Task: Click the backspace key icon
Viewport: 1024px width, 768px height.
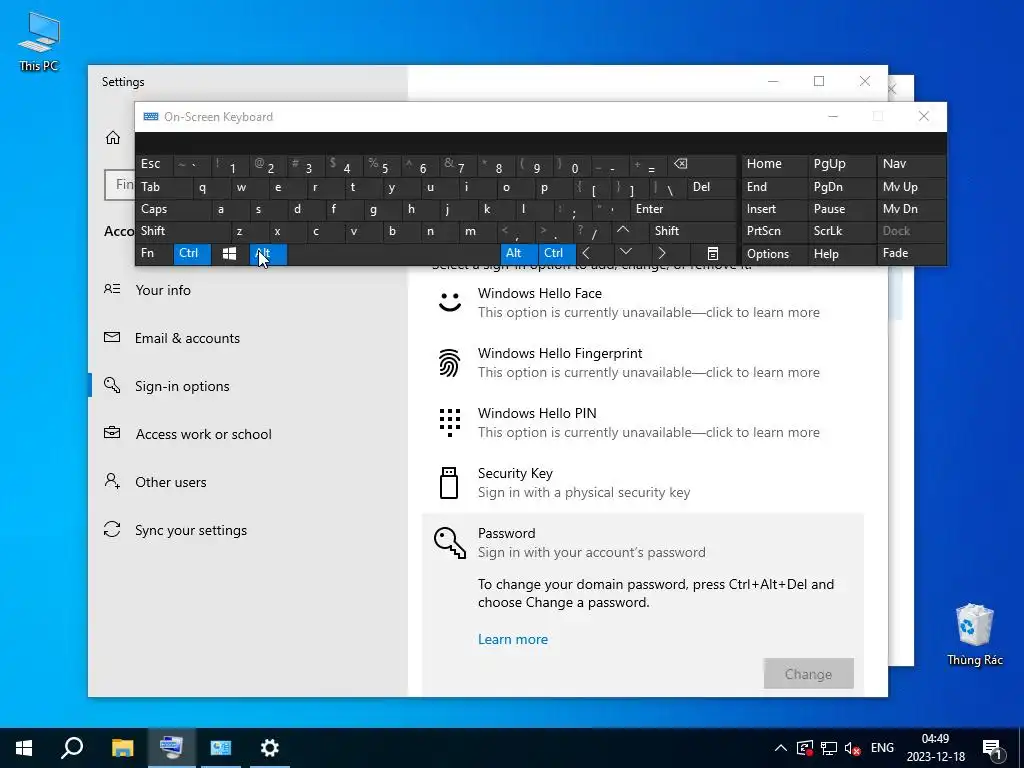Action: [702, 165]
